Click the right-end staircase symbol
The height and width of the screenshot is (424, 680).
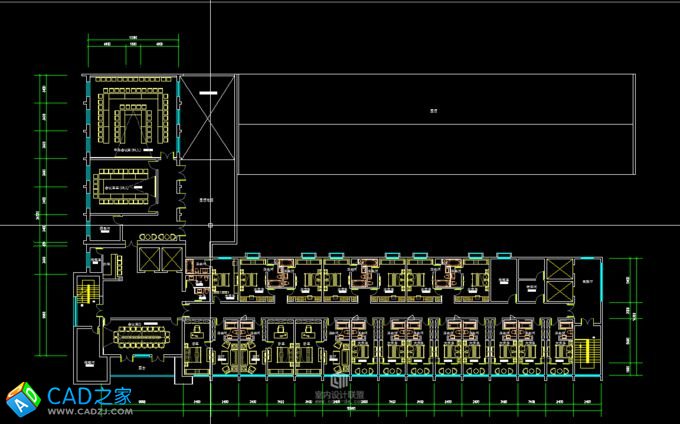click(586, 351)
